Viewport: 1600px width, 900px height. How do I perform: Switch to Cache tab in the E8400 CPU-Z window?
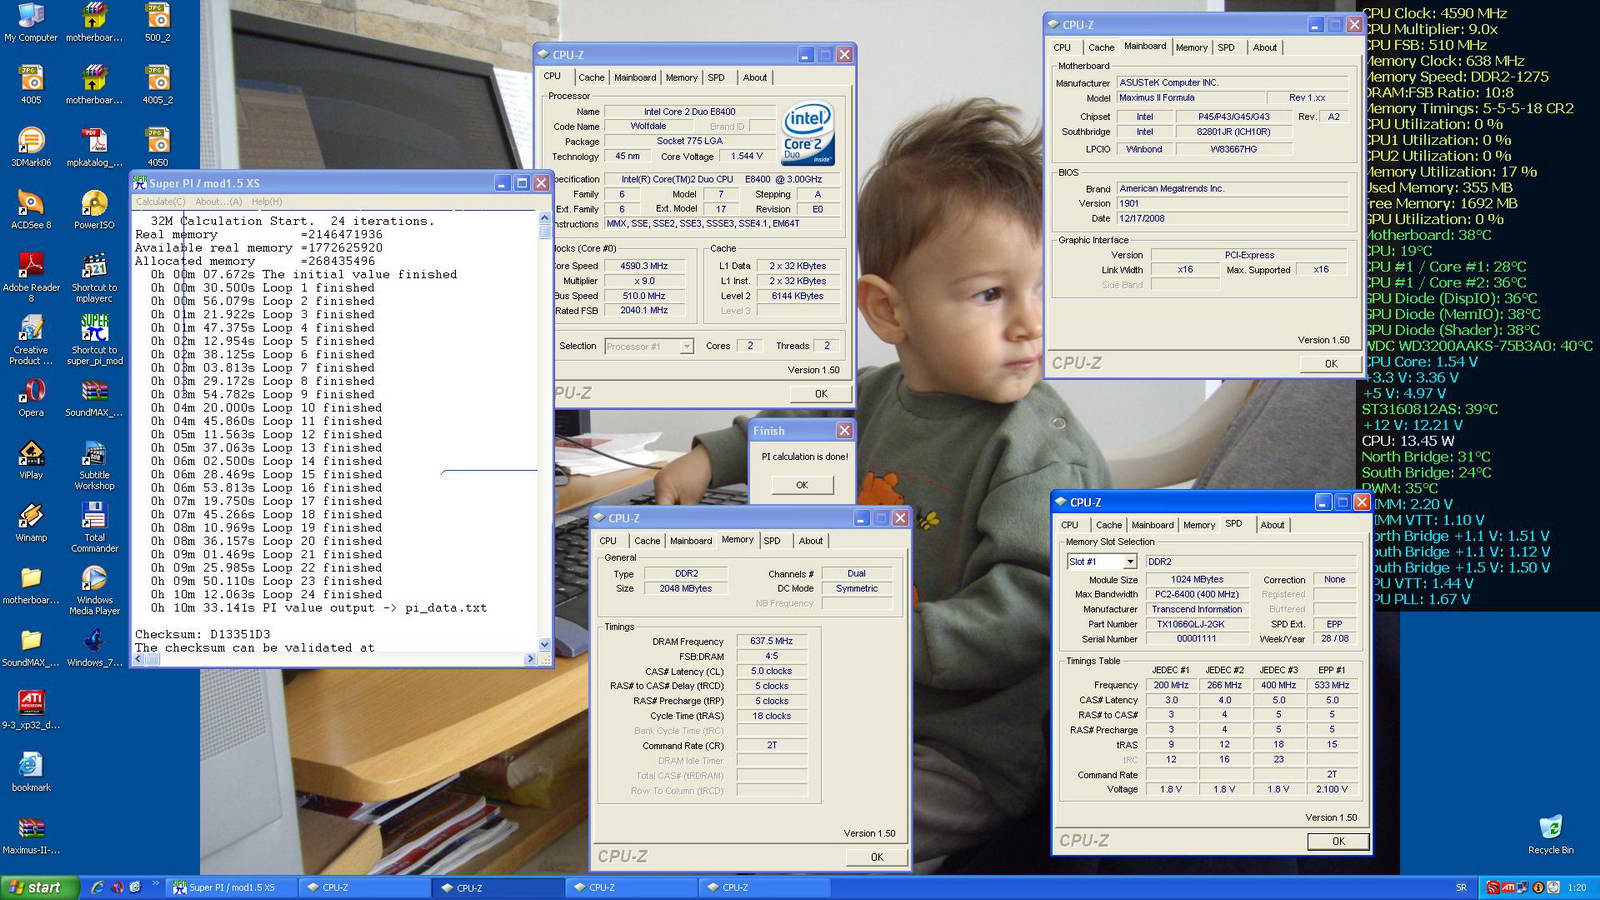click(x=591, y=77)
